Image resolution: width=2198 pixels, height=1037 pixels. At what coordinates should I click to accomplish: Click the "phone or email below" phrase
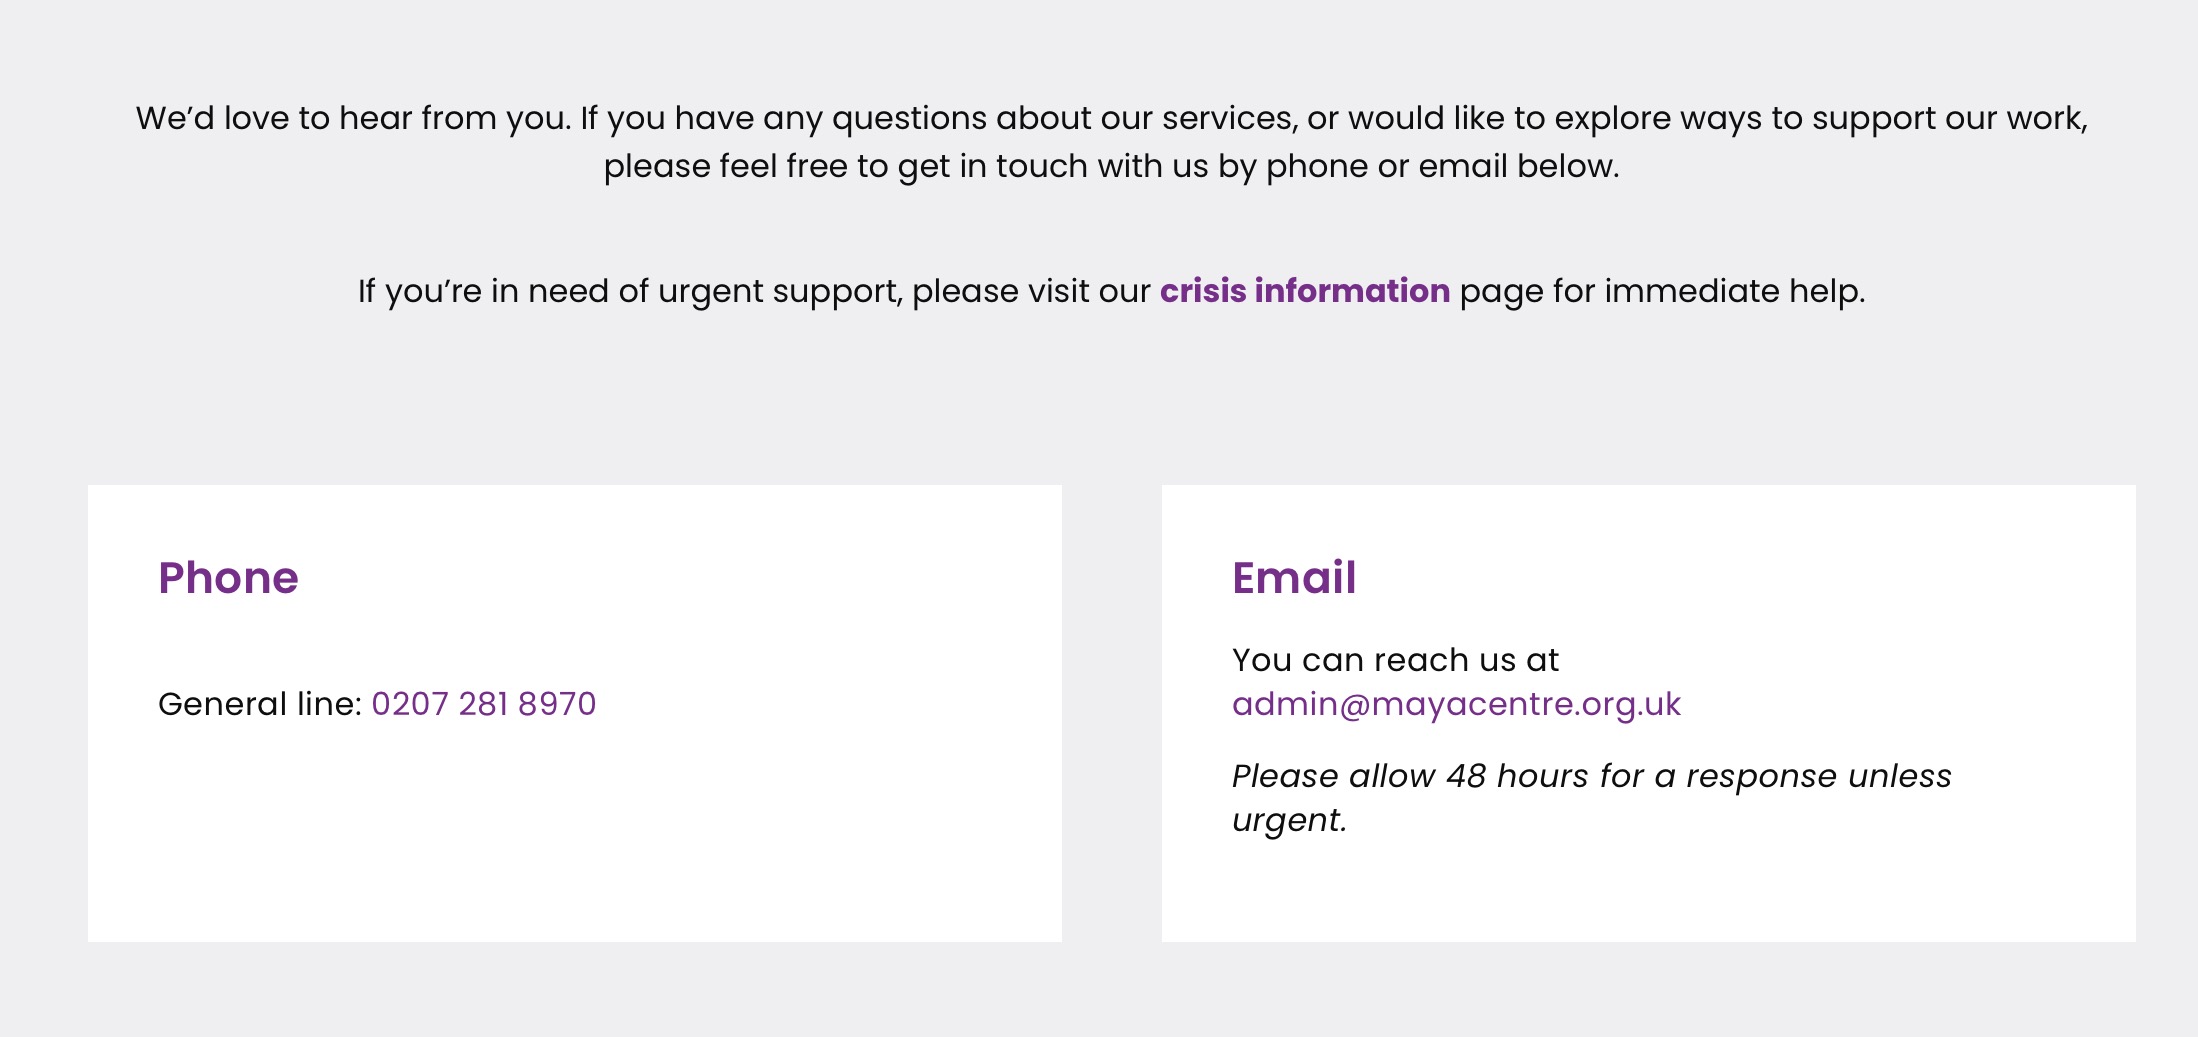pyautogui.click(x=1442, y=166)
